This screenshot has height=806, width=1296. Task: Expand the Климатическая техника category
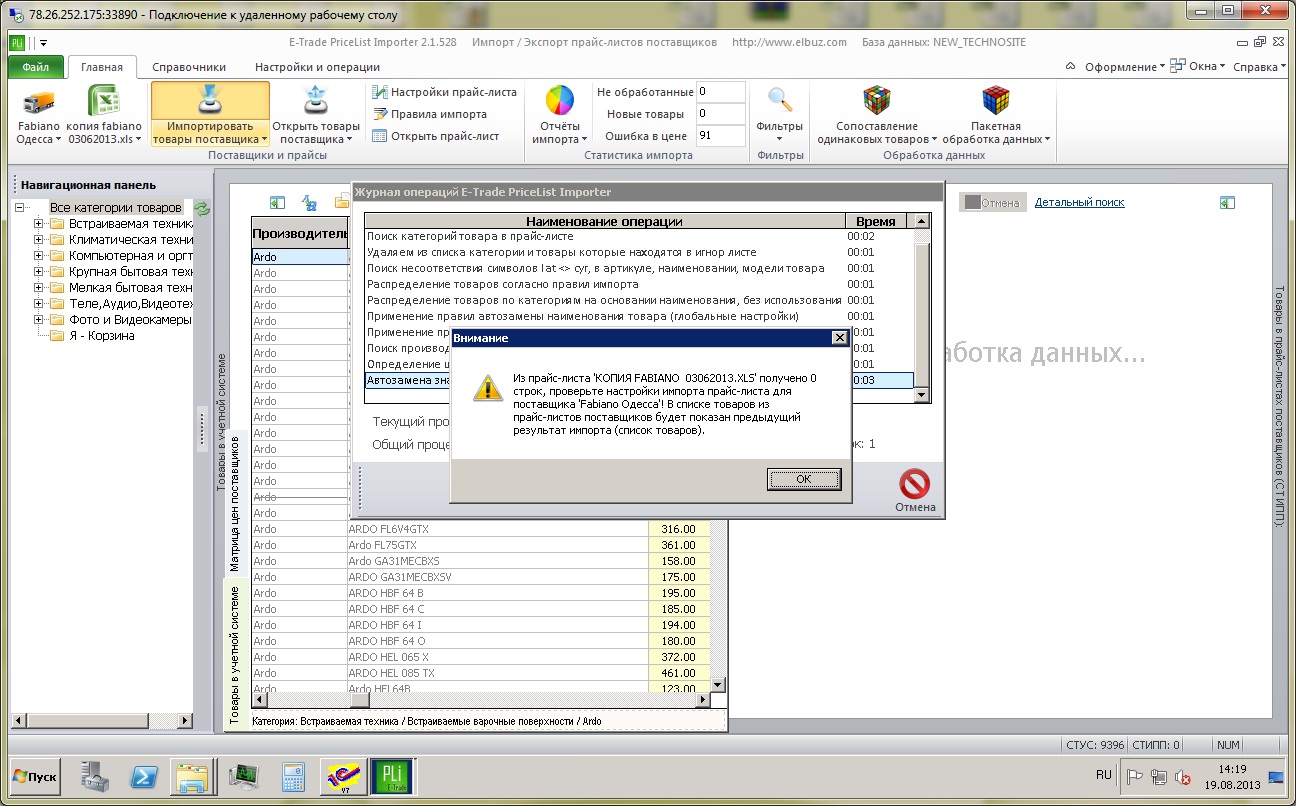click(39, 240)
